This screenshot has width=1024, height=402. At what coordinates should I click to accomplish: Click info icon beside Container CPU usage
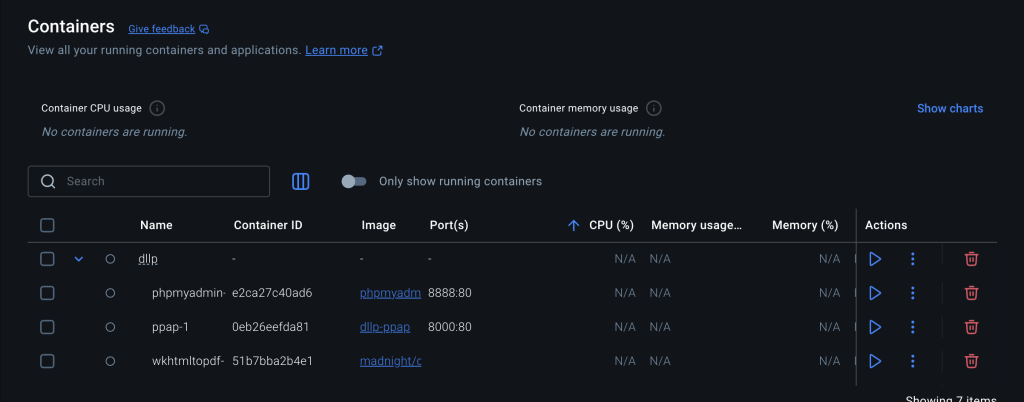[157, 108]
